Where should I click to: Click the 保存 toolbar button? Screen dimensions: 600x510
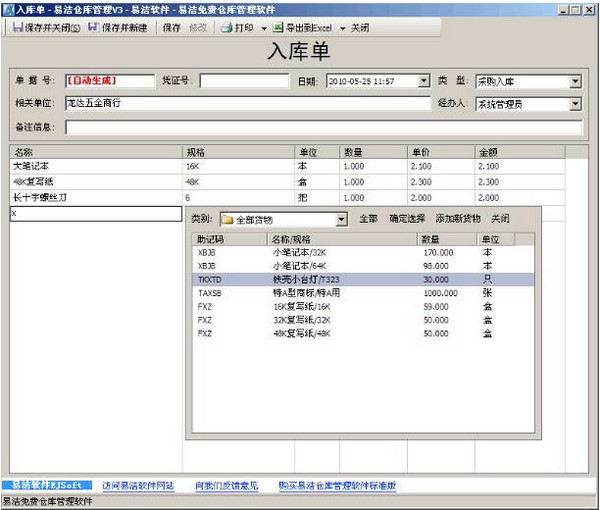[x=171, y=28]
